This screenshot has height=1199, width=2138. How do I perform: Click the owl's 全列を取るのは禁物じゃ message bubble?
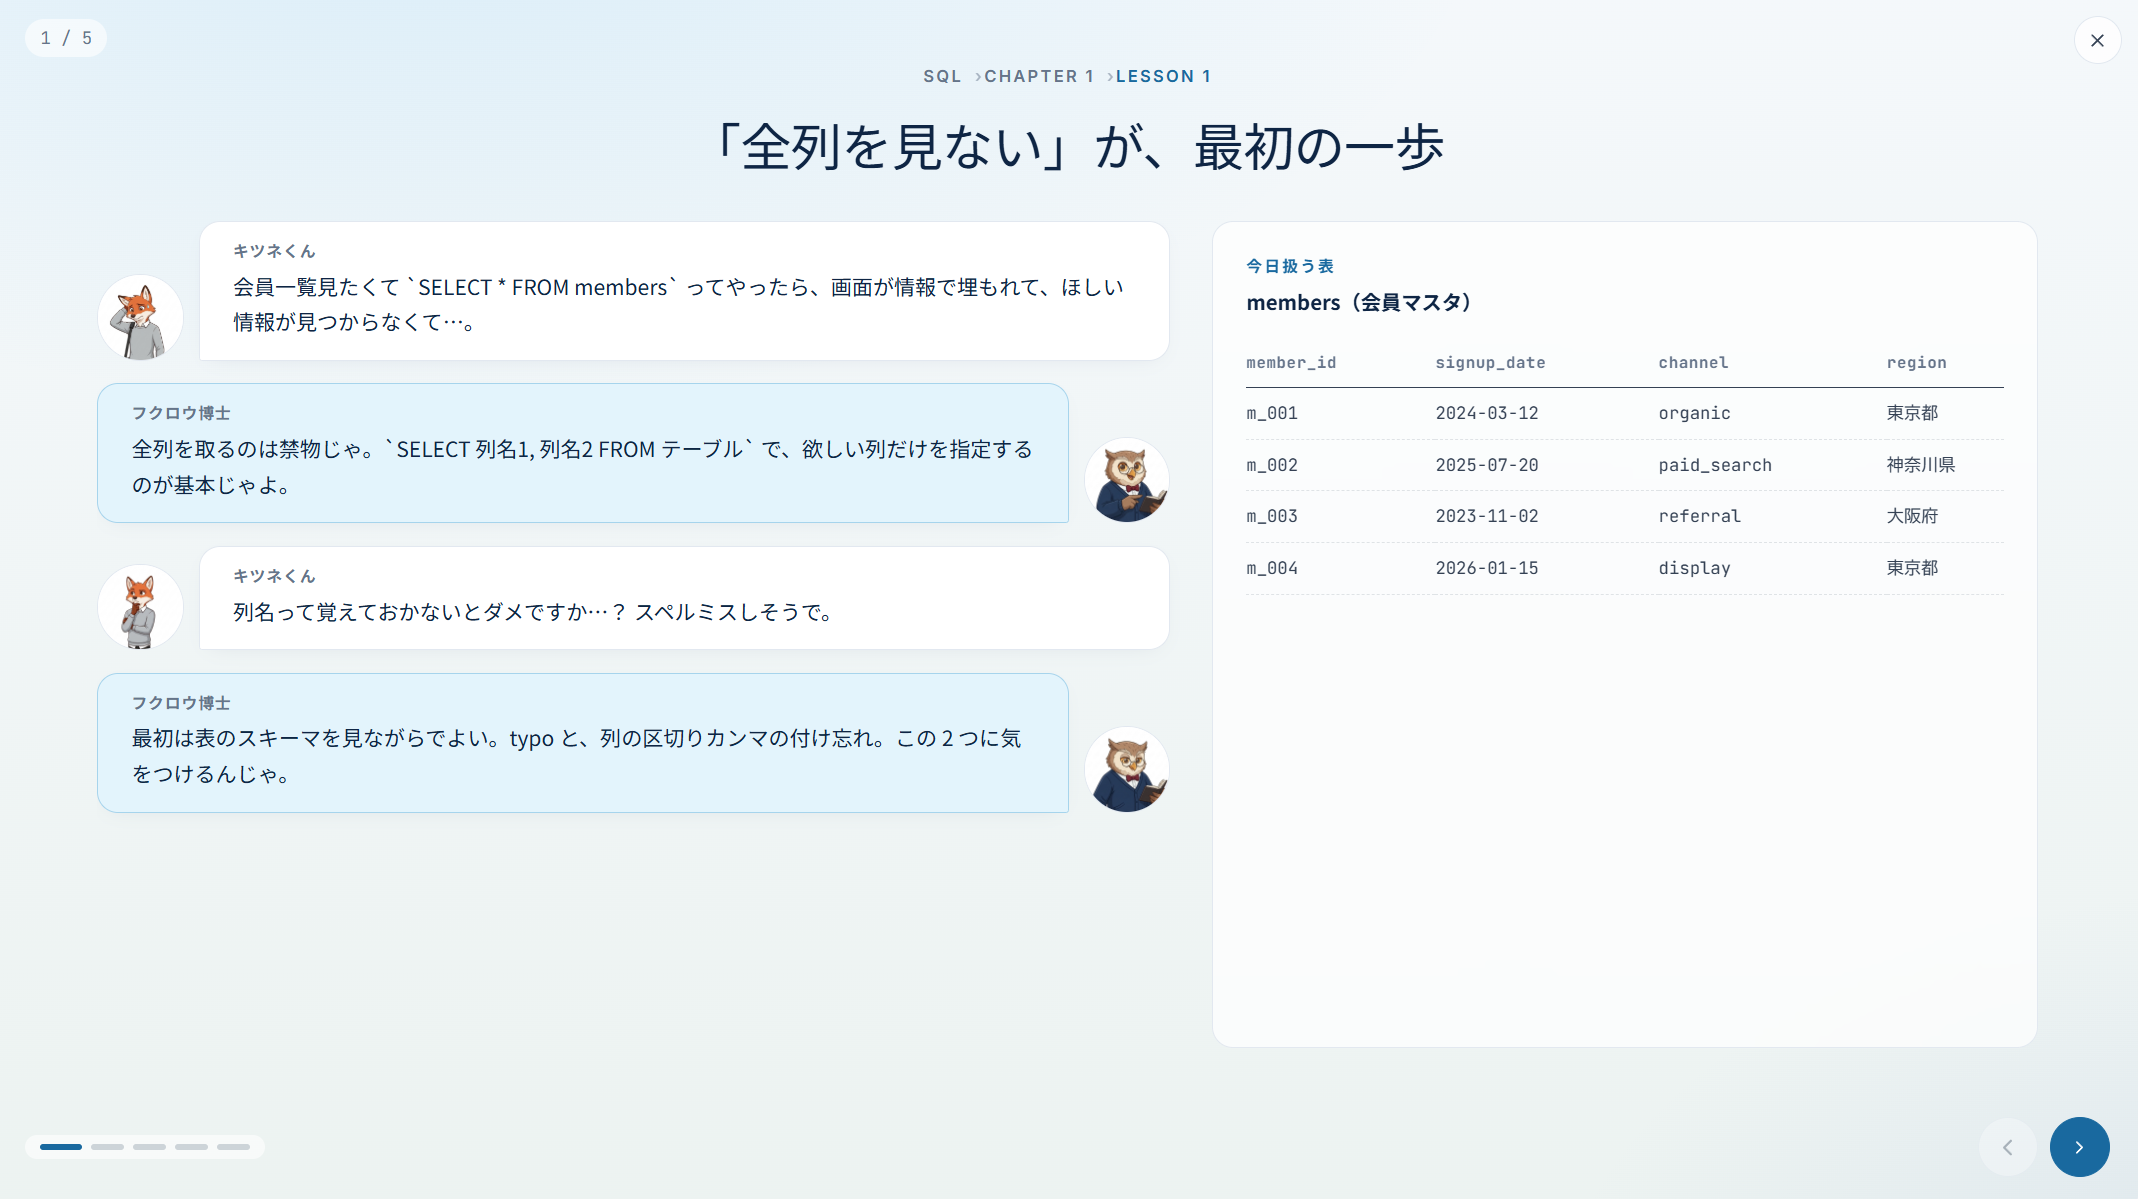coord(583,453)
